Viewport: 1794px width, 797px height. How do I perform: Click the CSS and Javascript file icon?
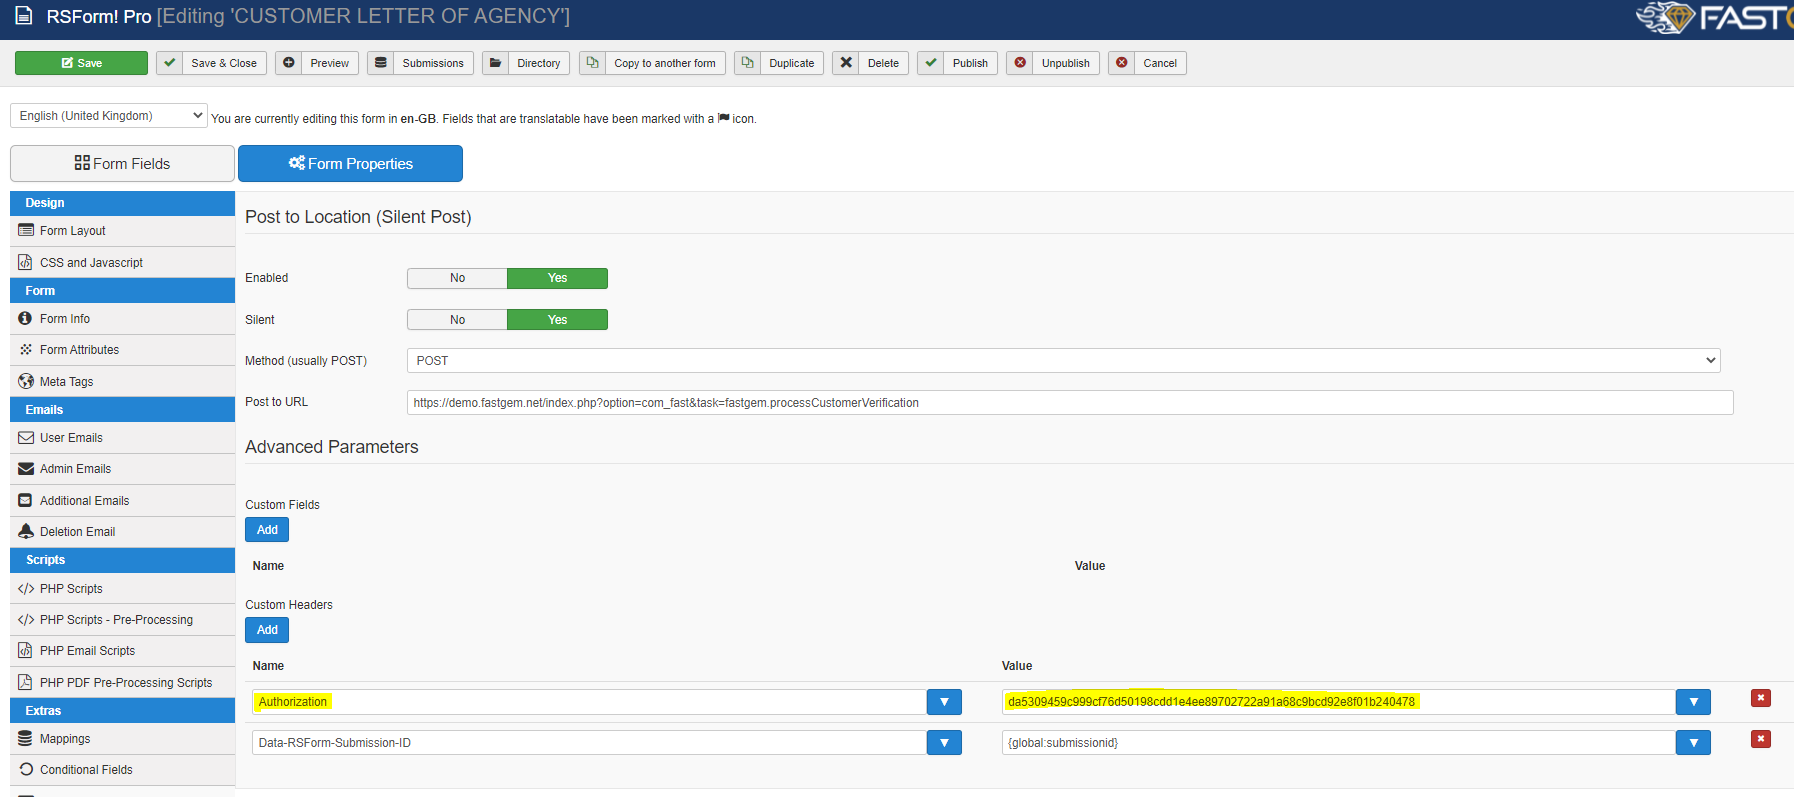pos(26,262)
